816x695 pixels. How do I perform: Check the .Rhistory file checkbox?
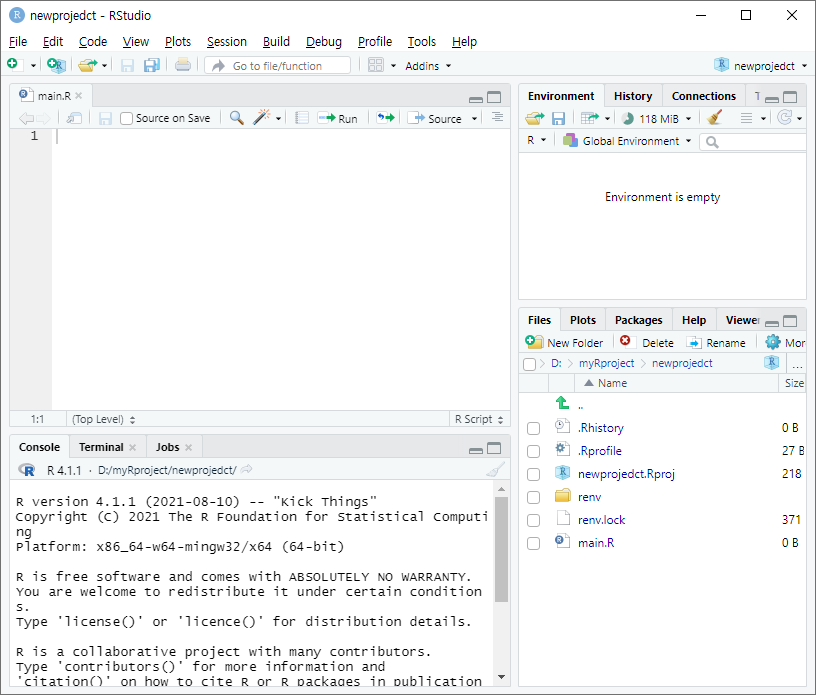[x=533, y=428]
